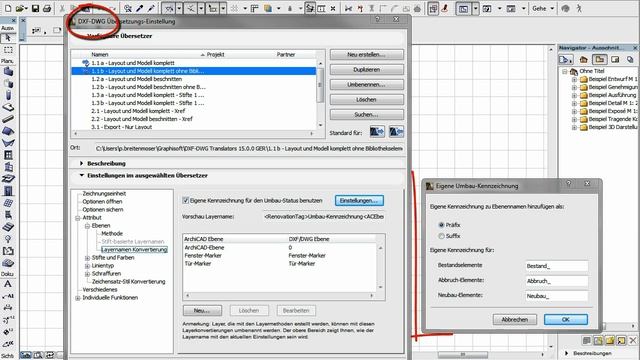Click the 'Neu erstellen...' button

(367, 54)
